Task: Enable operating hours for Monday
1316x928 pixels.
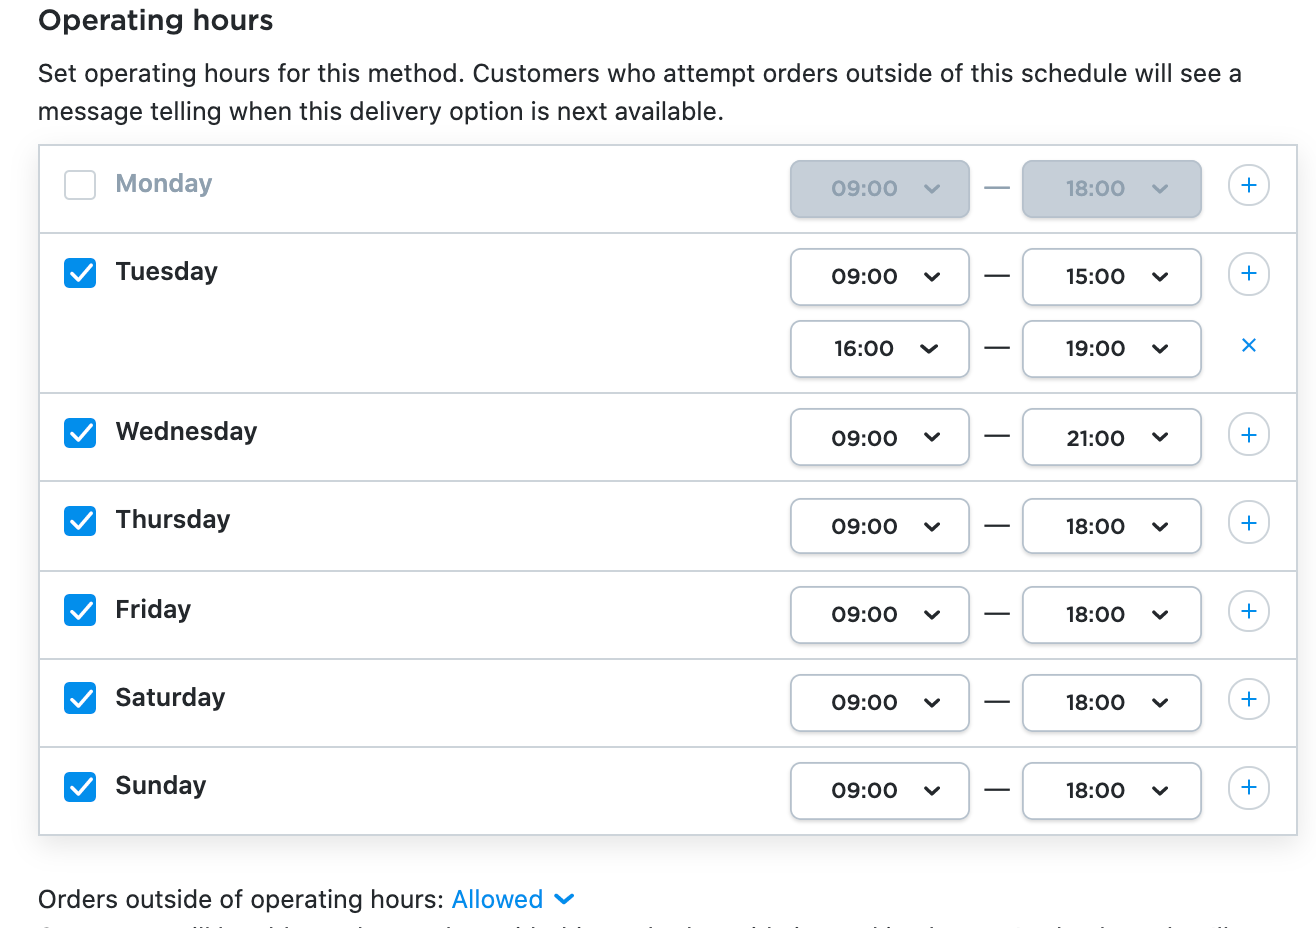Action: click(80, 185)
